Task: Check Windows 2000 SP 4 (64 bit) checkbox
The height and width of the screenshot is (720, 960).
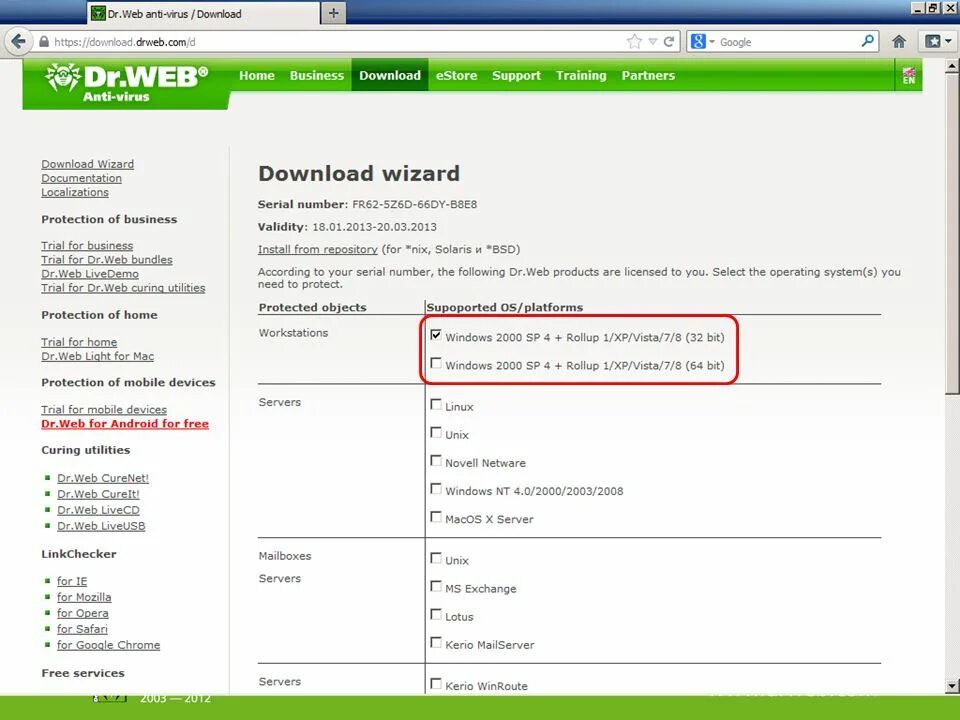Action: coord(436,363)
